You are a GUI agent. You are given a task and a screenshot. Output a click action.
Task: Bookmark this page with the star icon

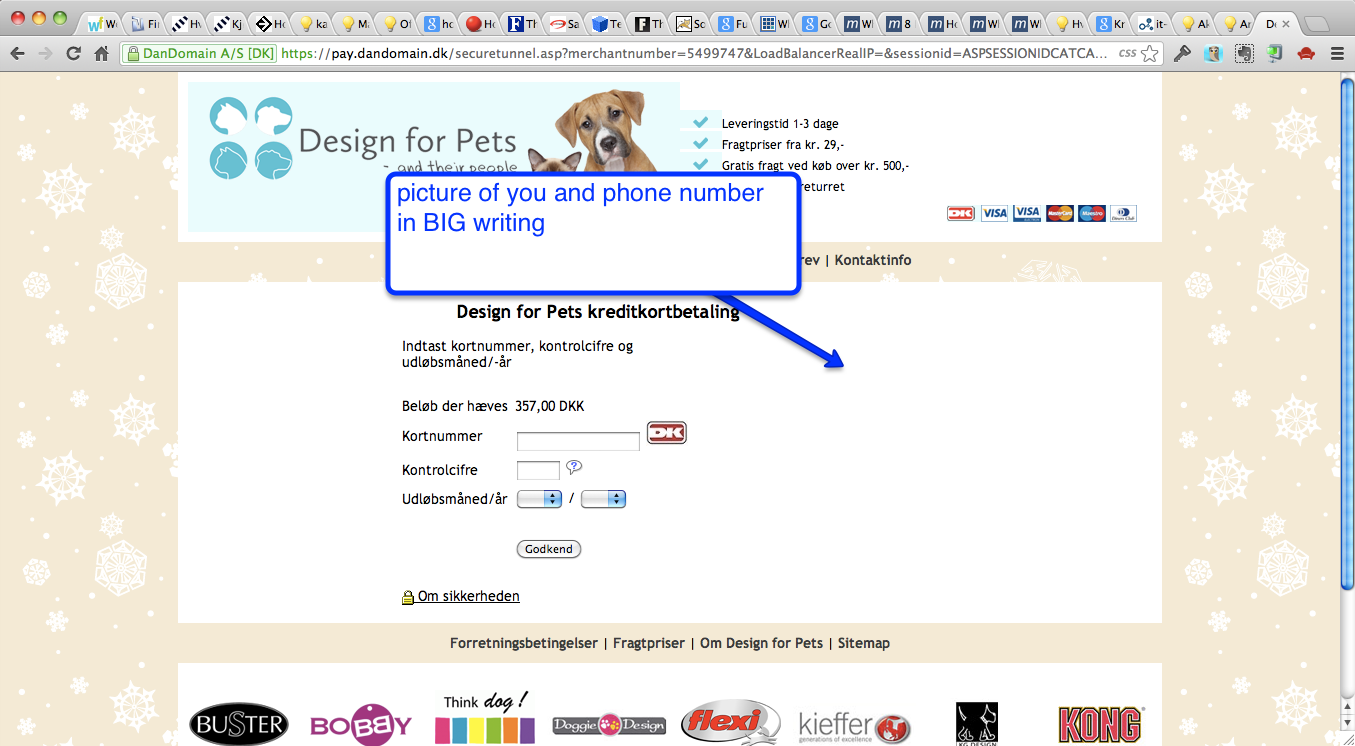(x=1150, y=54)
